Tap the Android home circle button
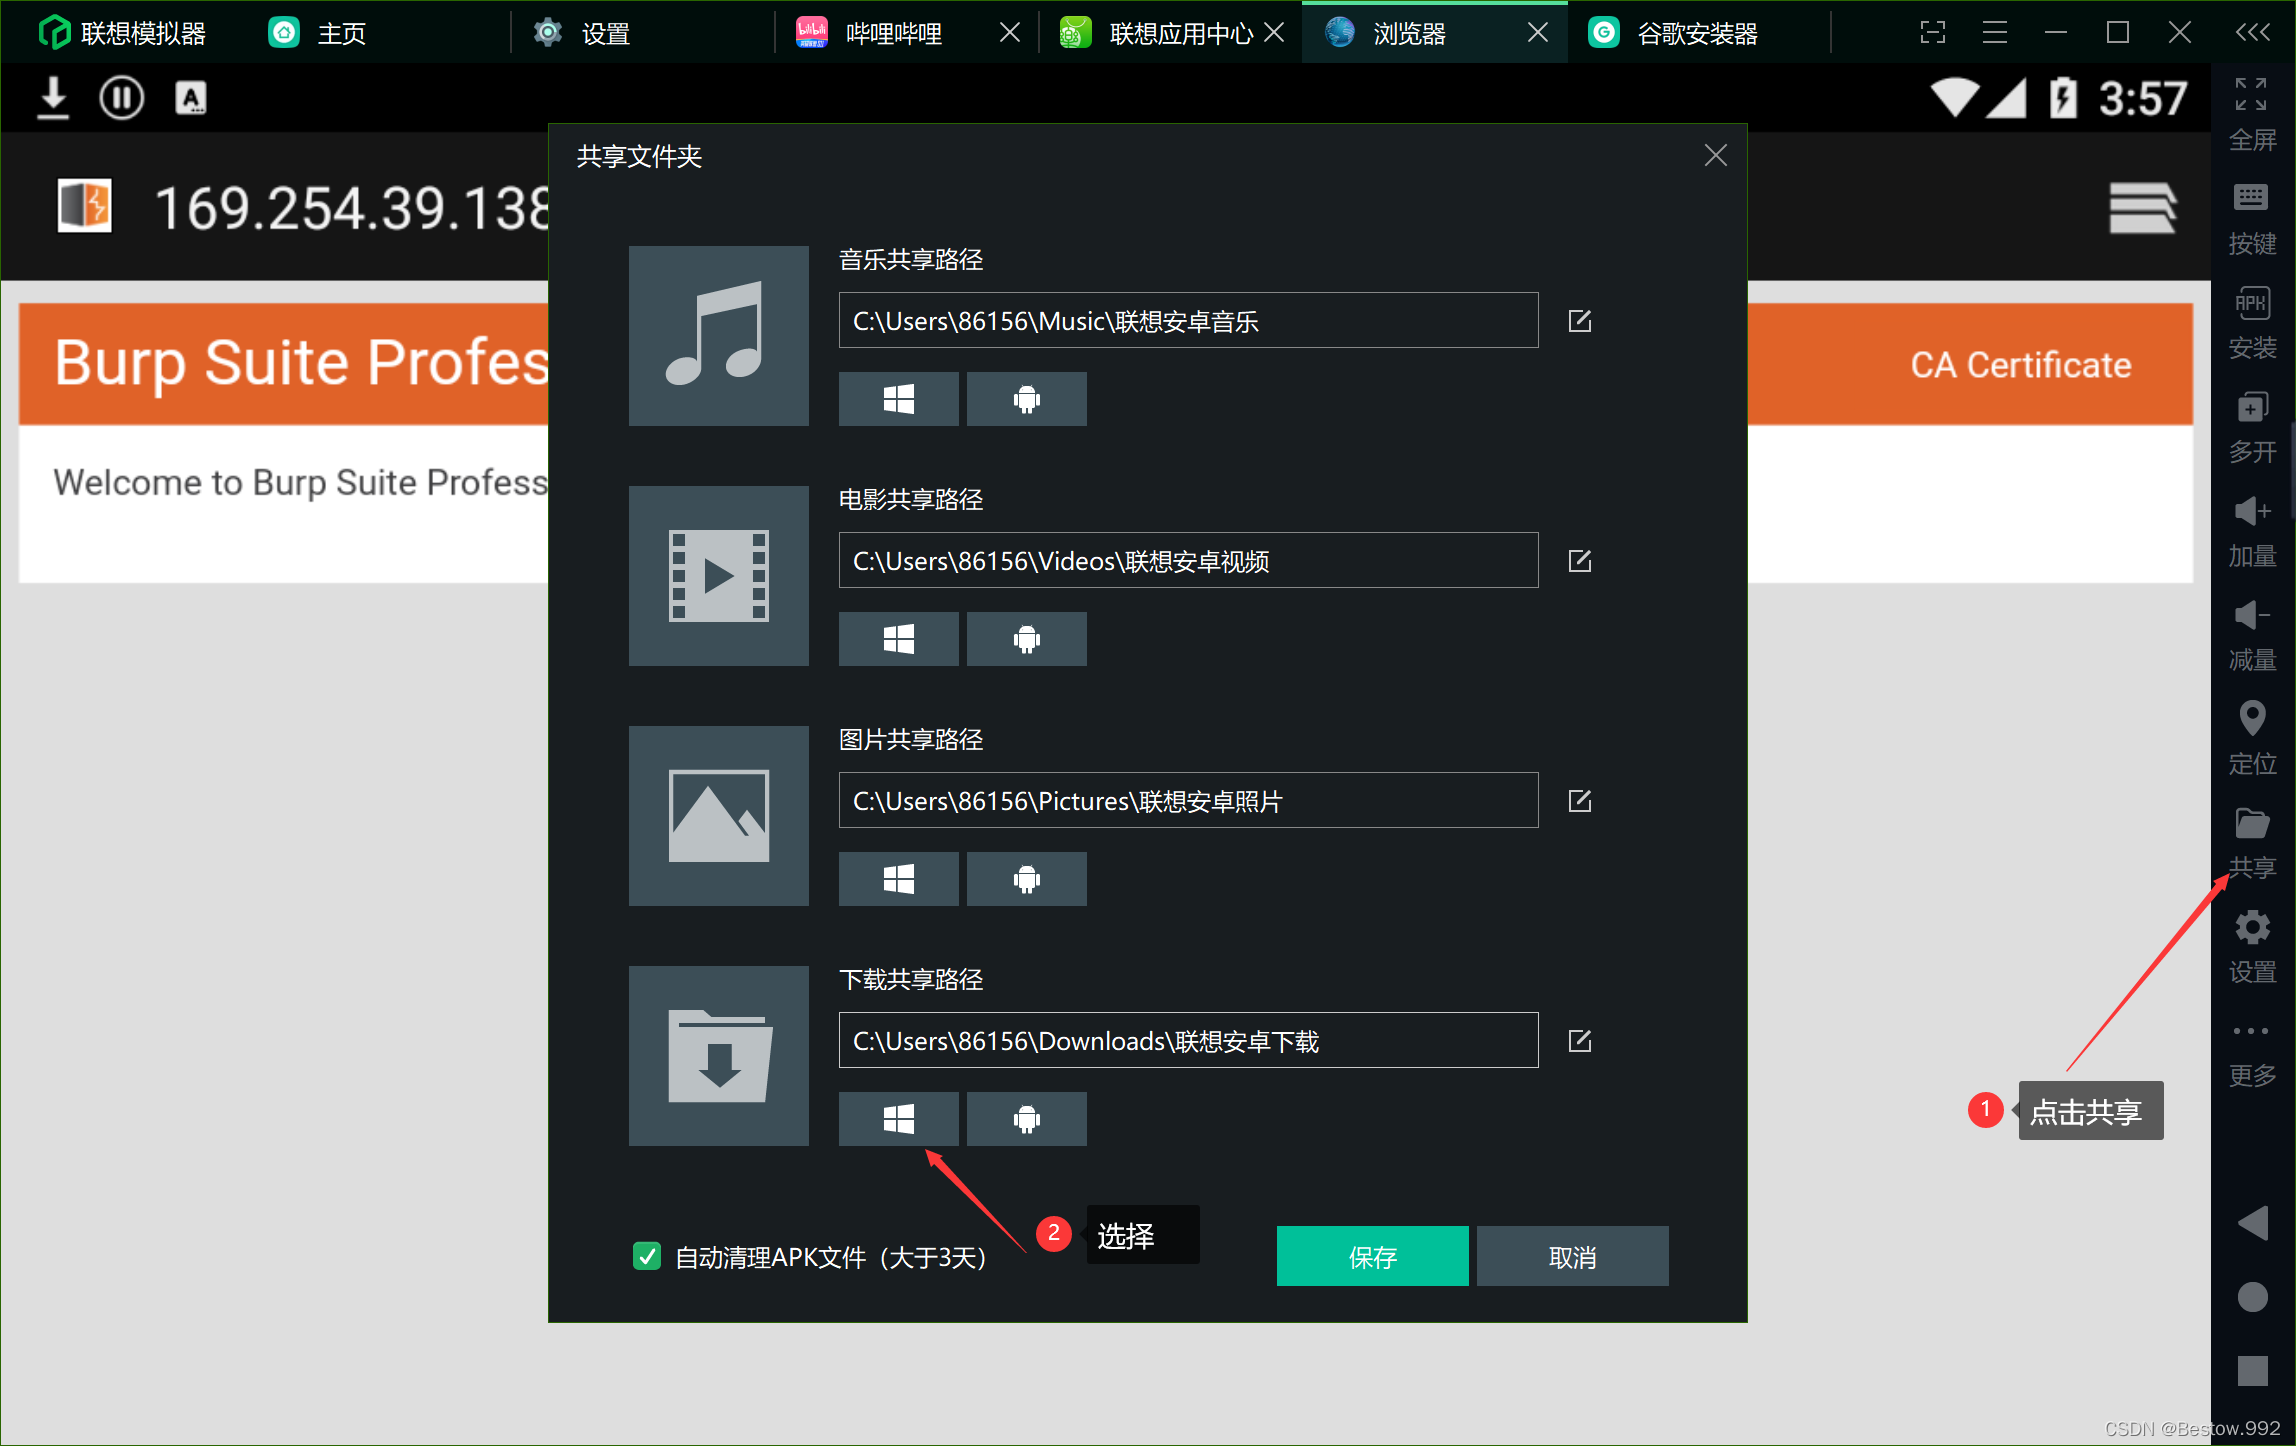The height and width of the screenshot is (1446, 2296). pos(2252,1297)
